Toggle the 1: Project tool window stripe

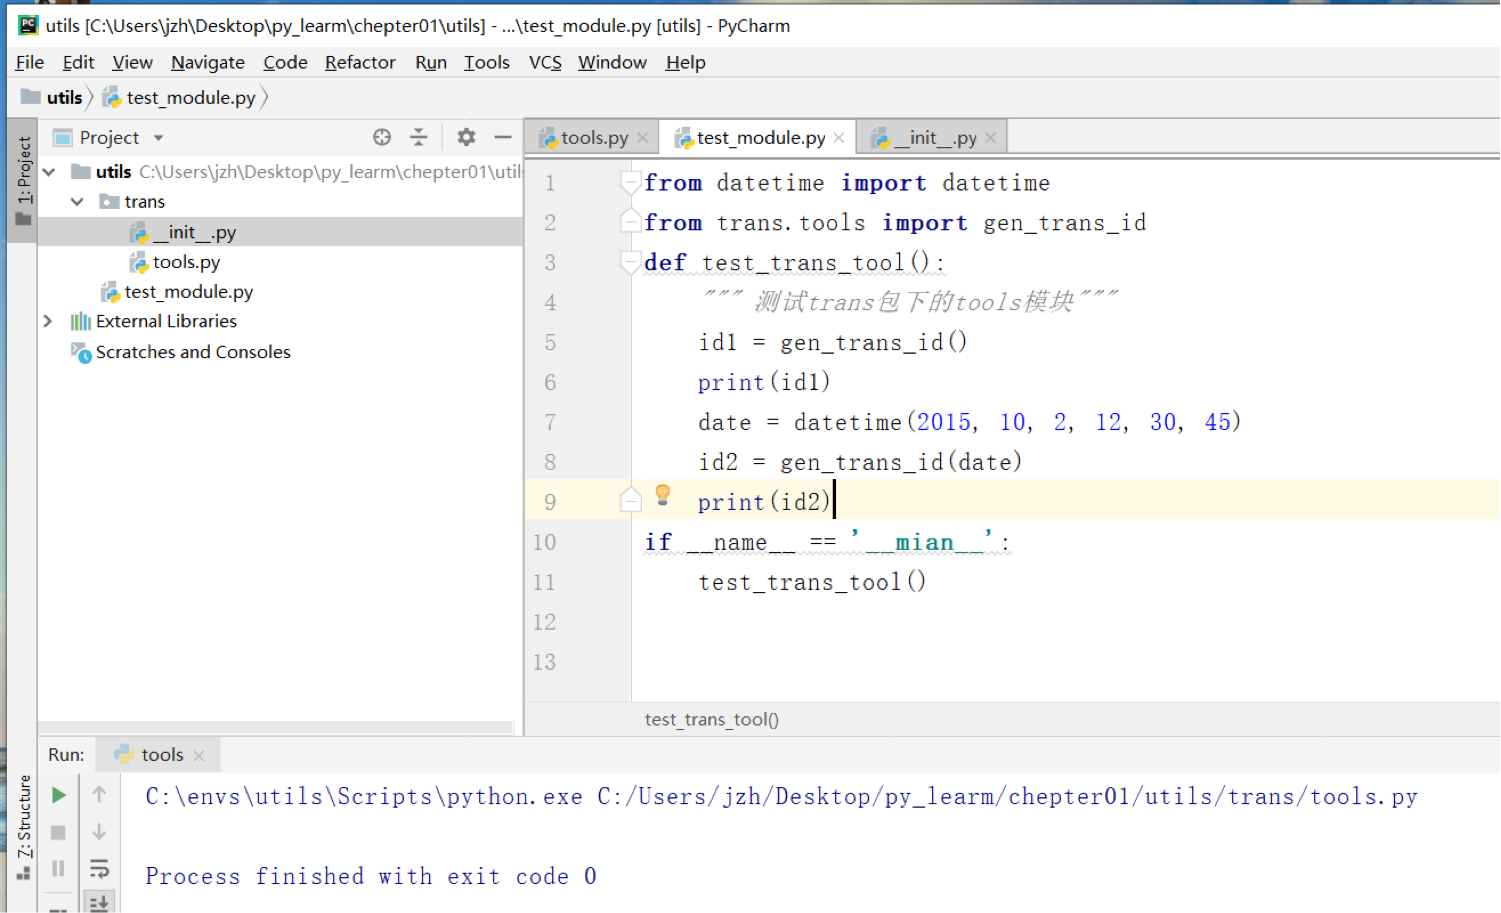[22, 180]
